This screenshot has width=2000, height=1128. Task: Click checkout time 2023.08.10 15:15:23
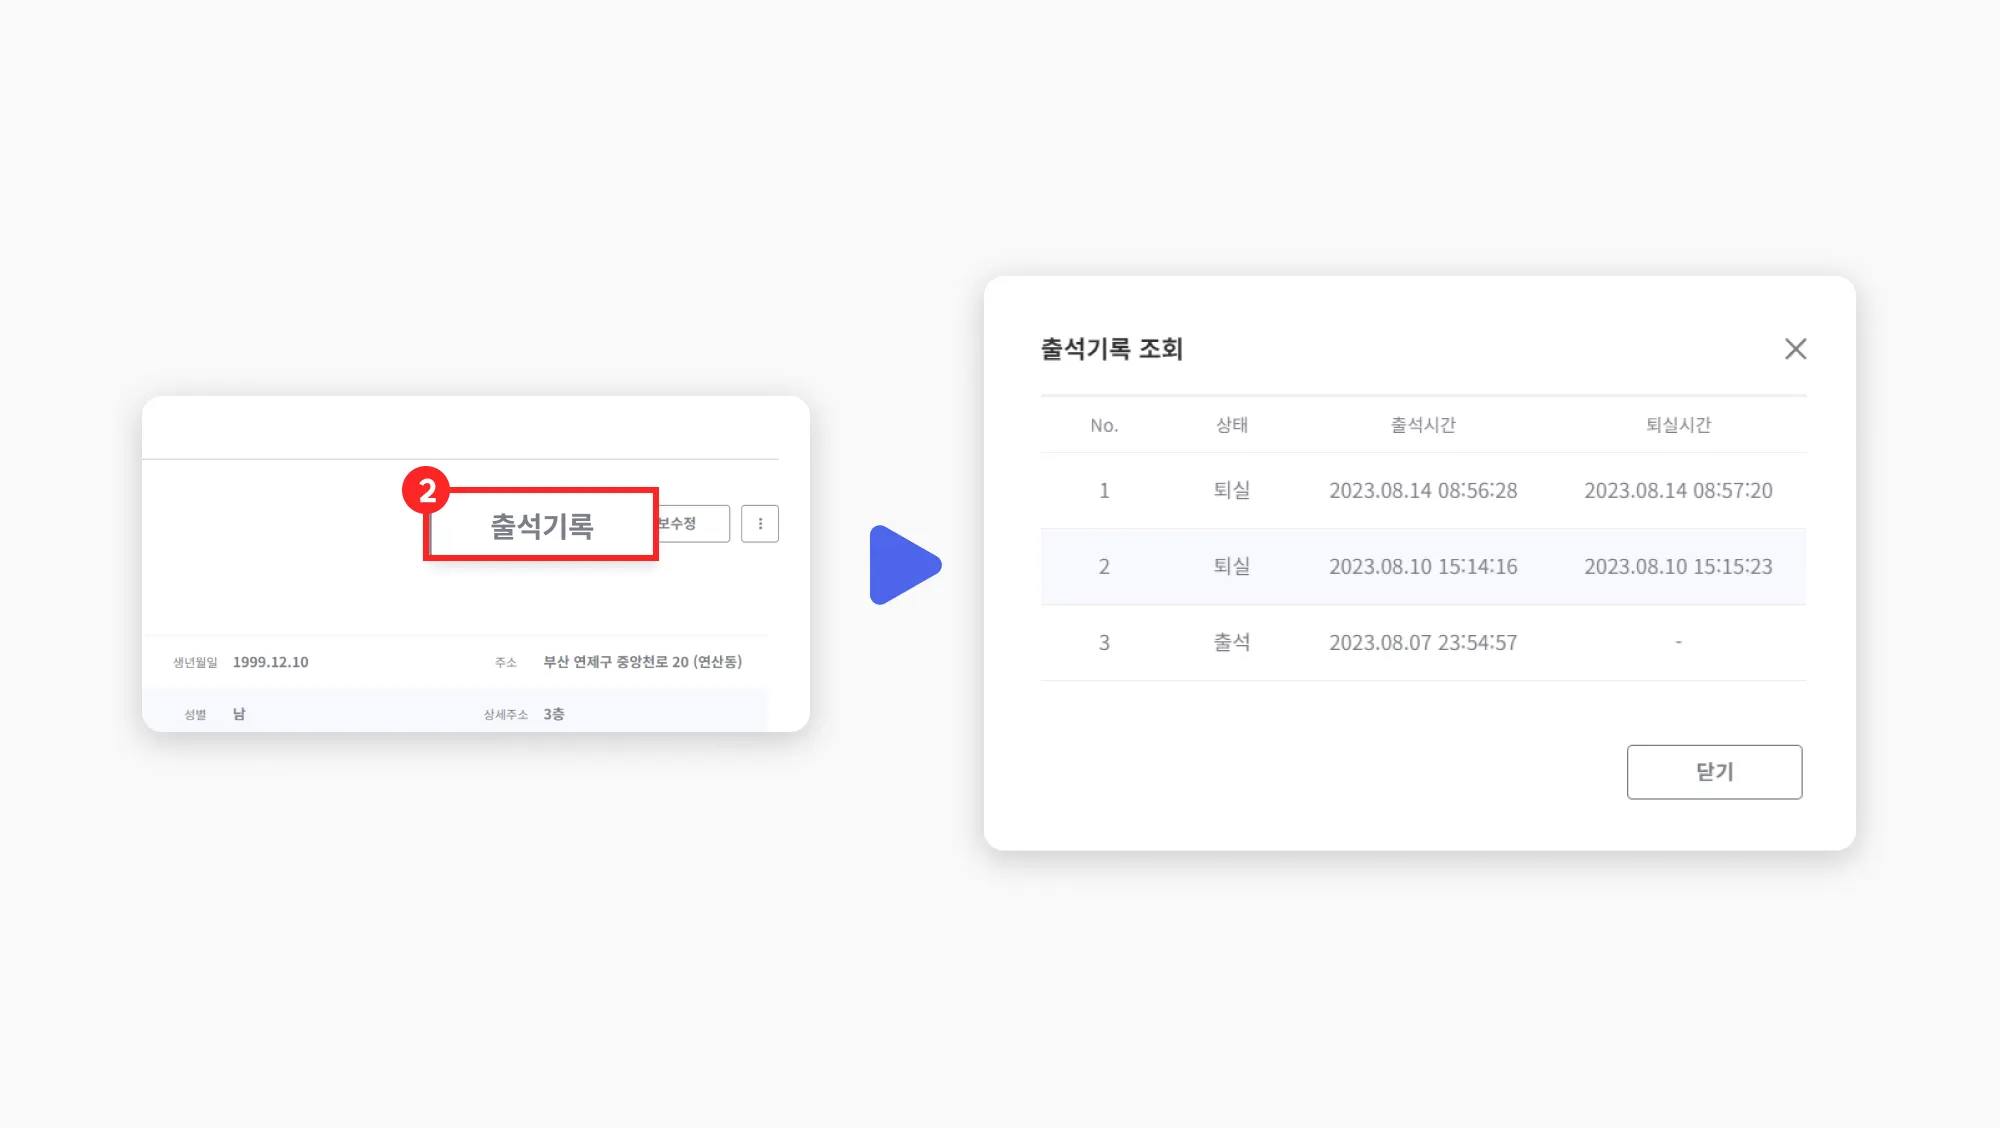tap(1678, 567)
